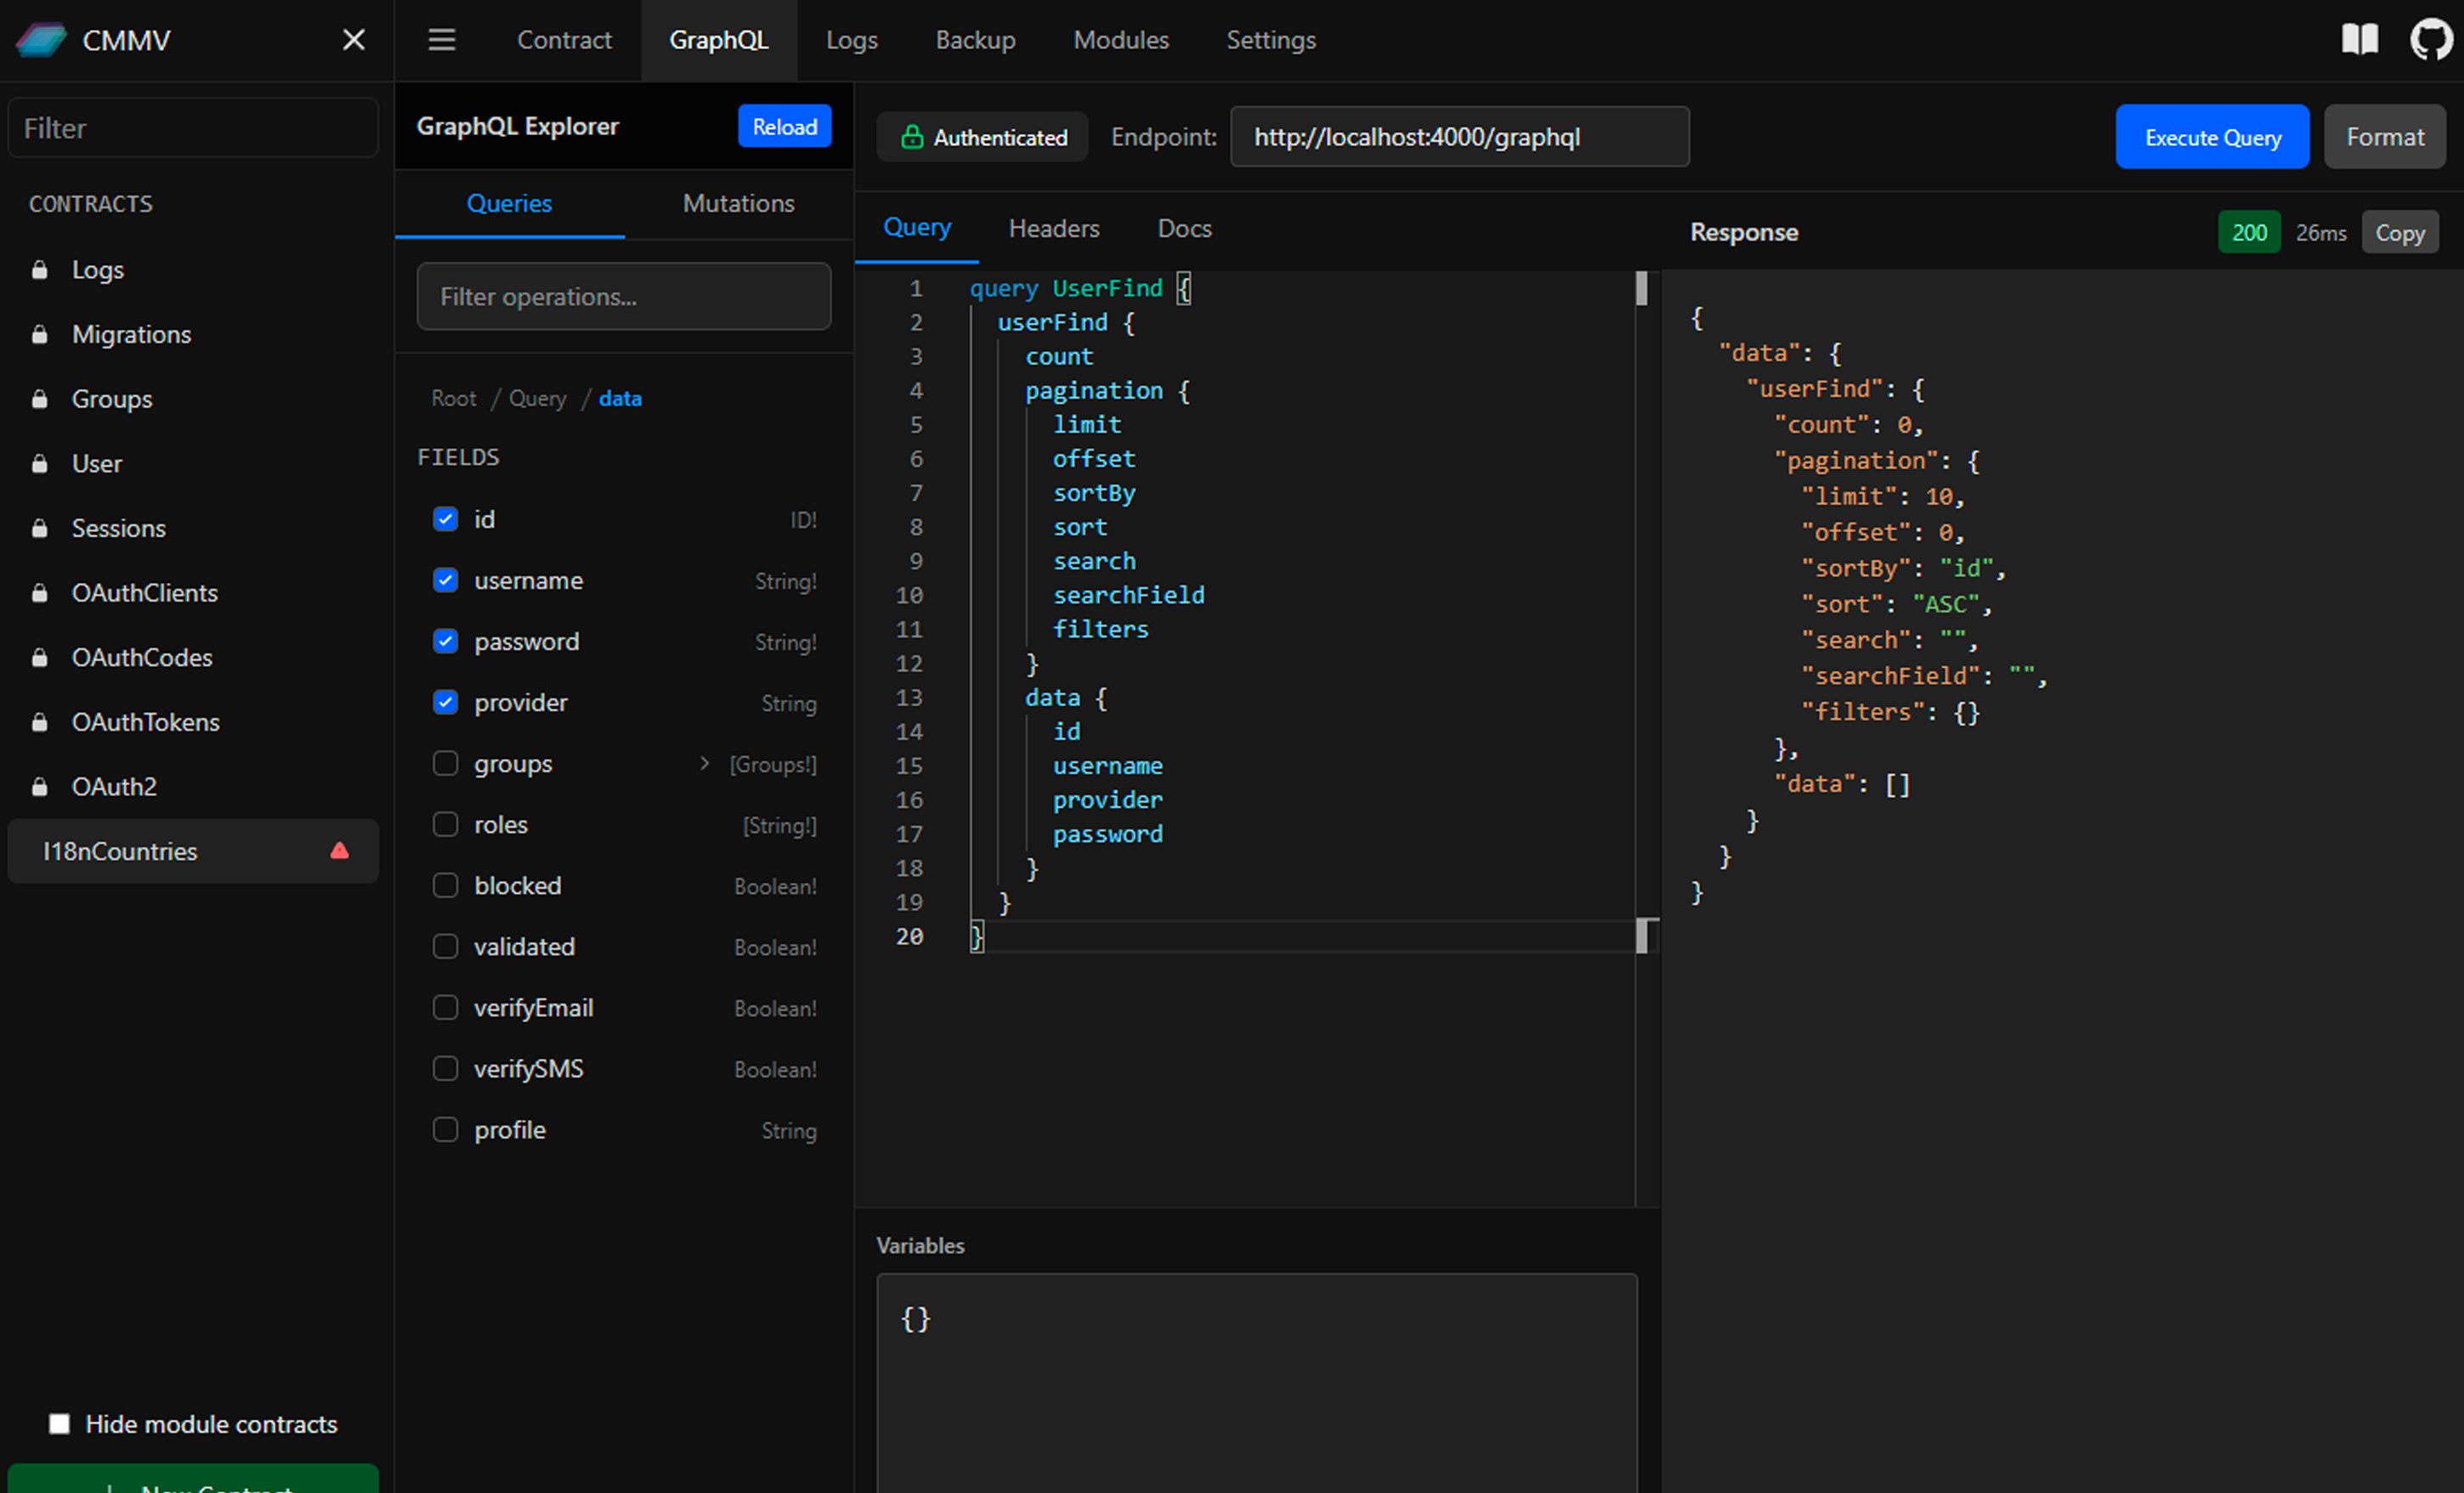This screenshot has width=2464, height=1493.
Task: Click the 200 status badge
Action: (x=2249, y=232)
